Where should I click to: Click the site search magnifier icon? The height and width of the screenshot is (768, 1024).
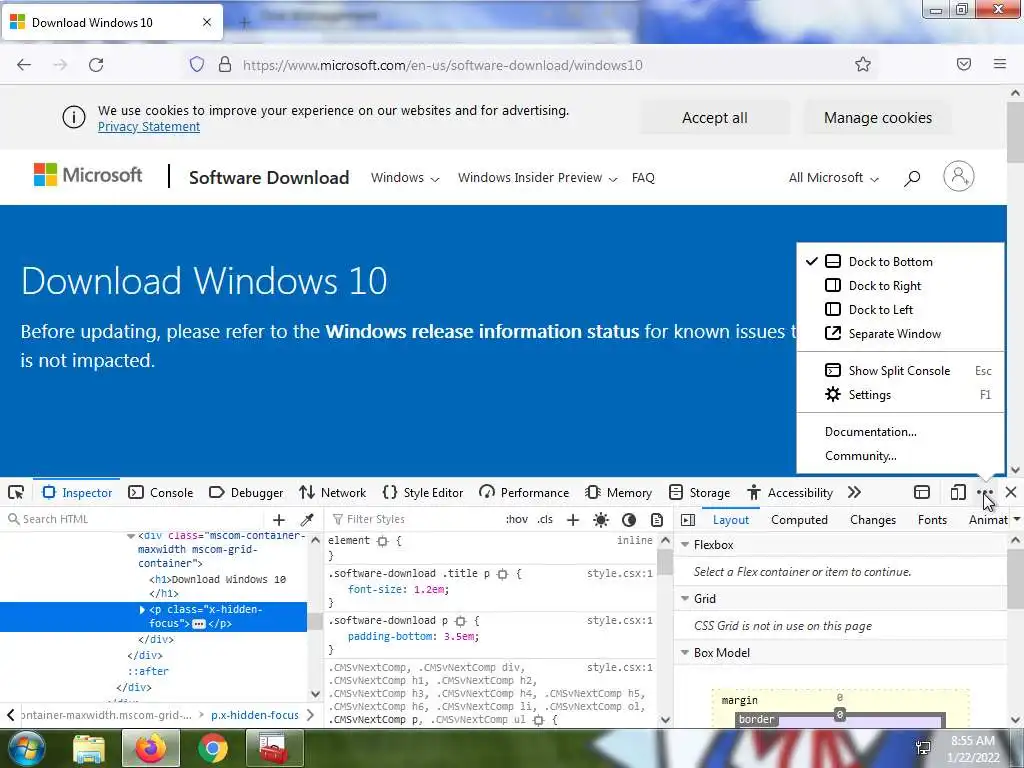(x=912, y=178)
